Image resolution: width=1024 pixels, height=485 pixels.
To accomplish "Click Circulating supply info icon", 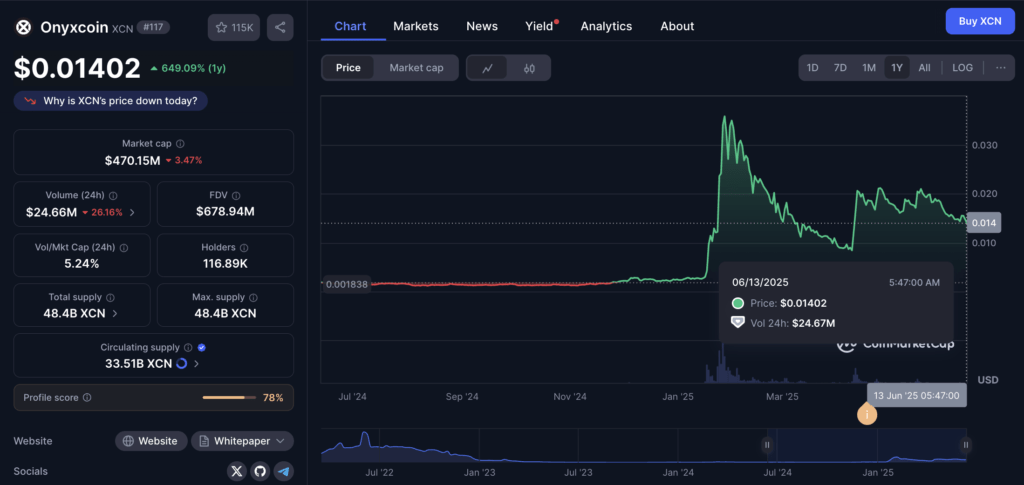I will pyautogui.click(x=188, y=348).
